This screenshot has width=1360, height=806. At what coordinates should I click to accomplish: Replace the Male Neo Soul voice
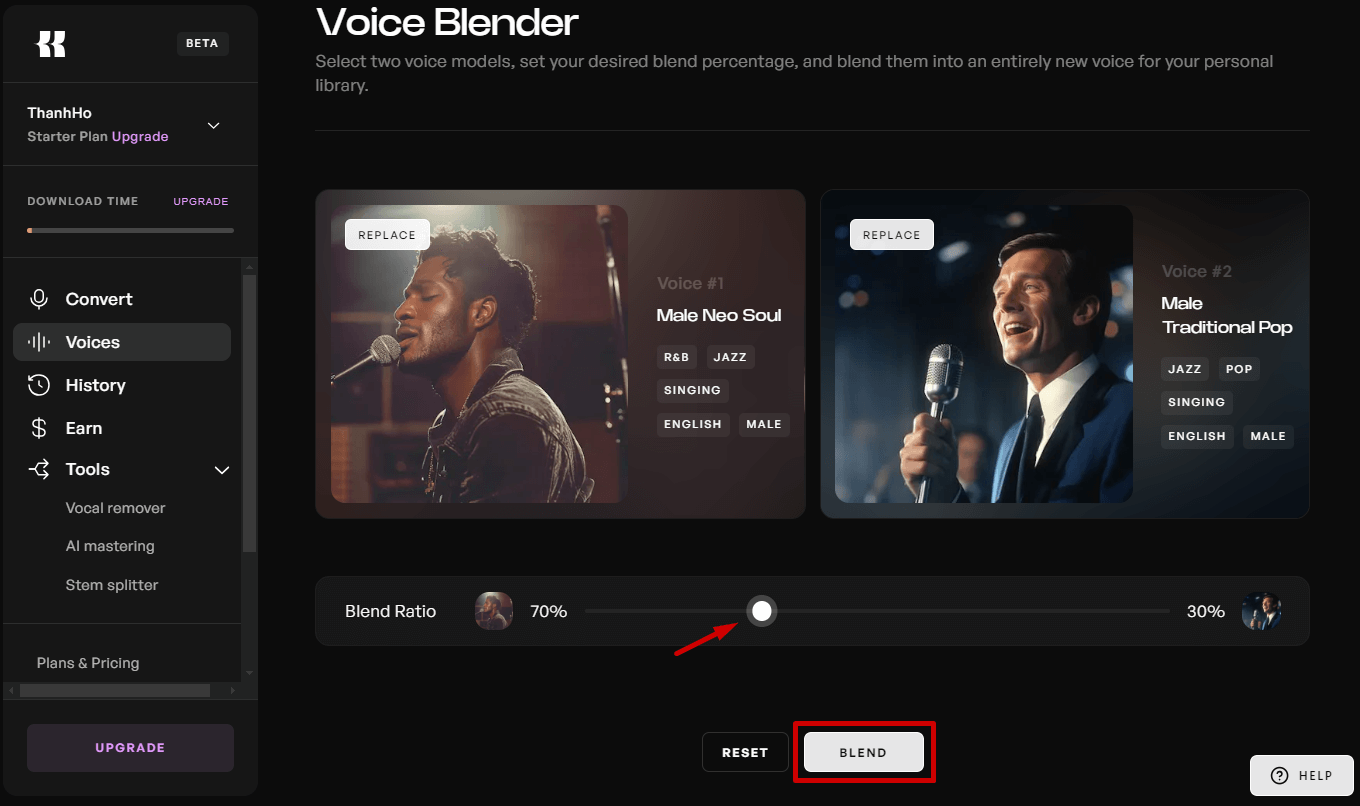[387, 235]
